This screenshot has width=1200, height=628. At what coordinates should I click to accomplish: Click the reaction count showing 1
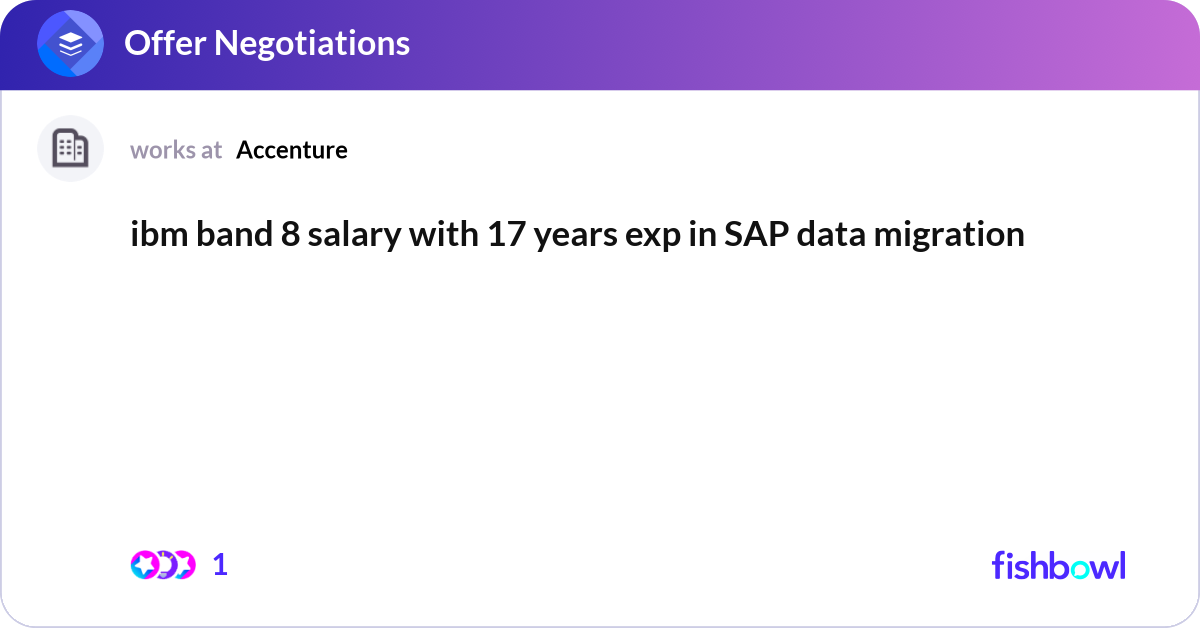(220, 565)
